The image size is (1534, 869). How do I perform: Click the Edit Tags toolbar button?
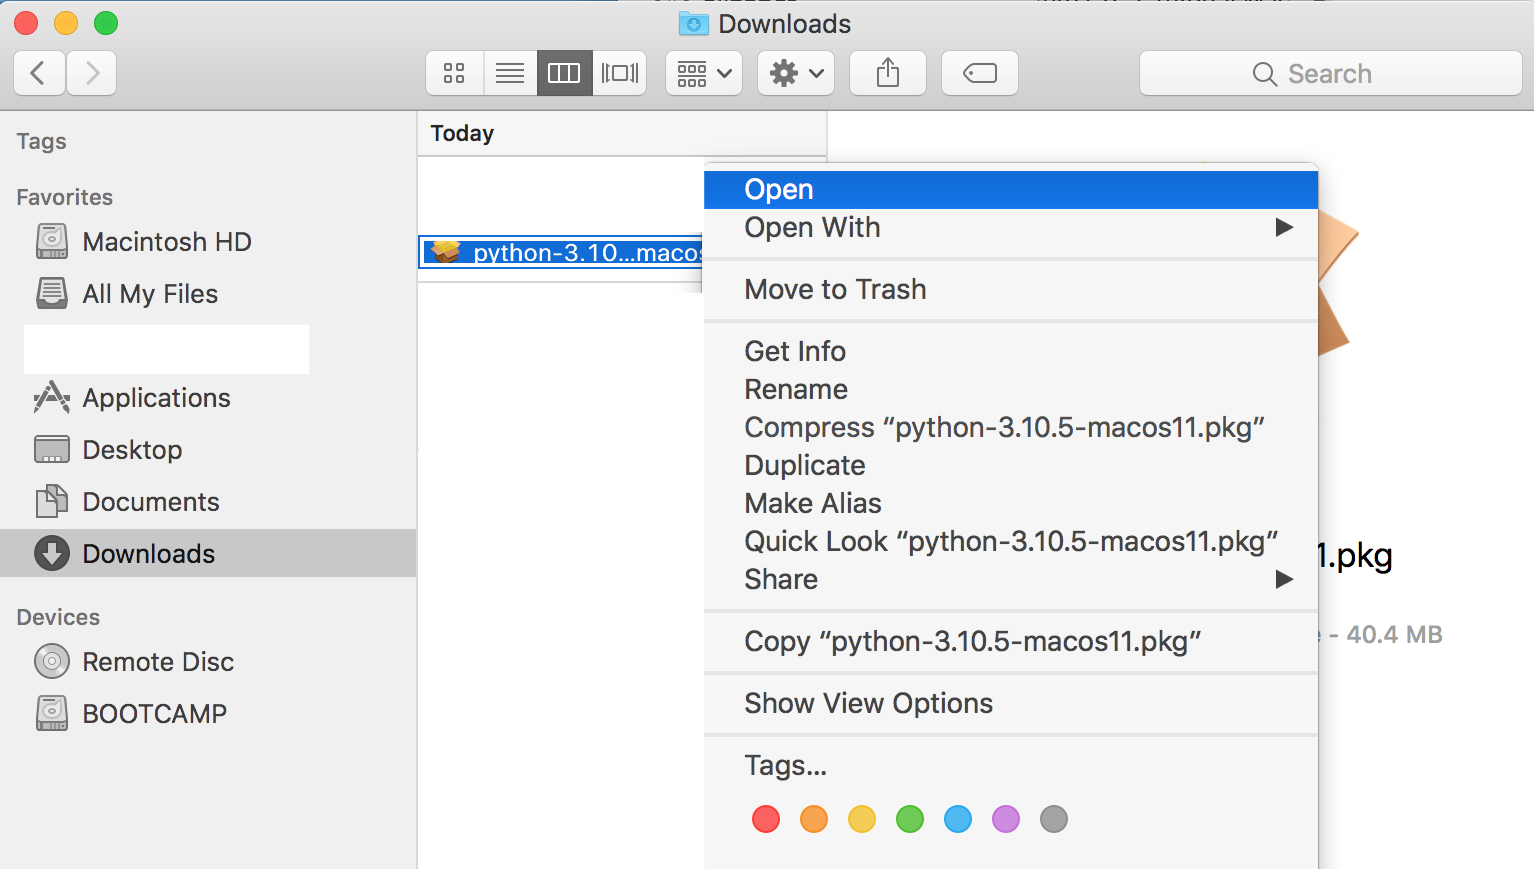(x=980, y=73)
